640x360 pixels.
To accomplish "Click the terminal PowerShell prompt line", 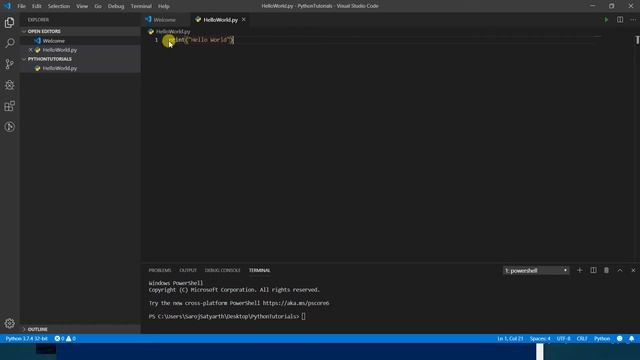I will [227, 316].
